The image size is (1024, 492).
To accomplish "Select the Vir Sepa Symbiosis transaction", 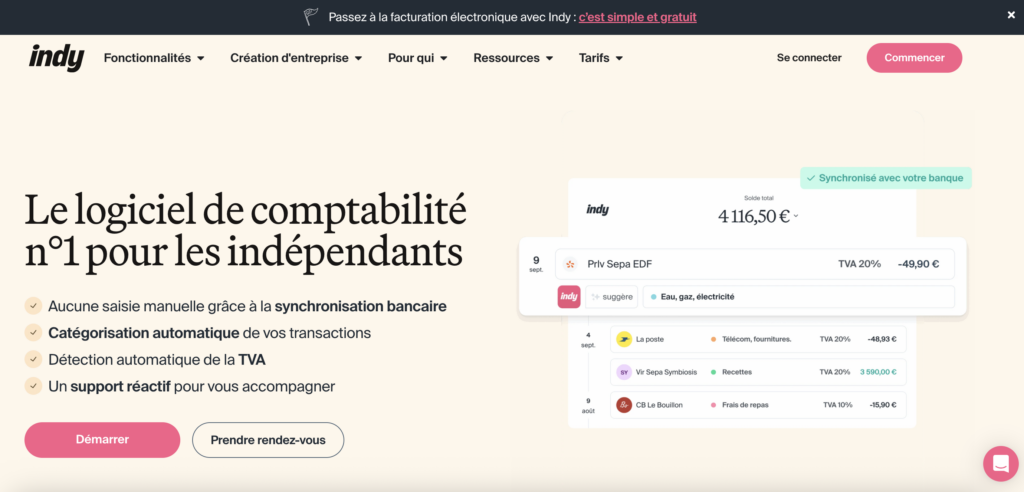I will 758,372.
